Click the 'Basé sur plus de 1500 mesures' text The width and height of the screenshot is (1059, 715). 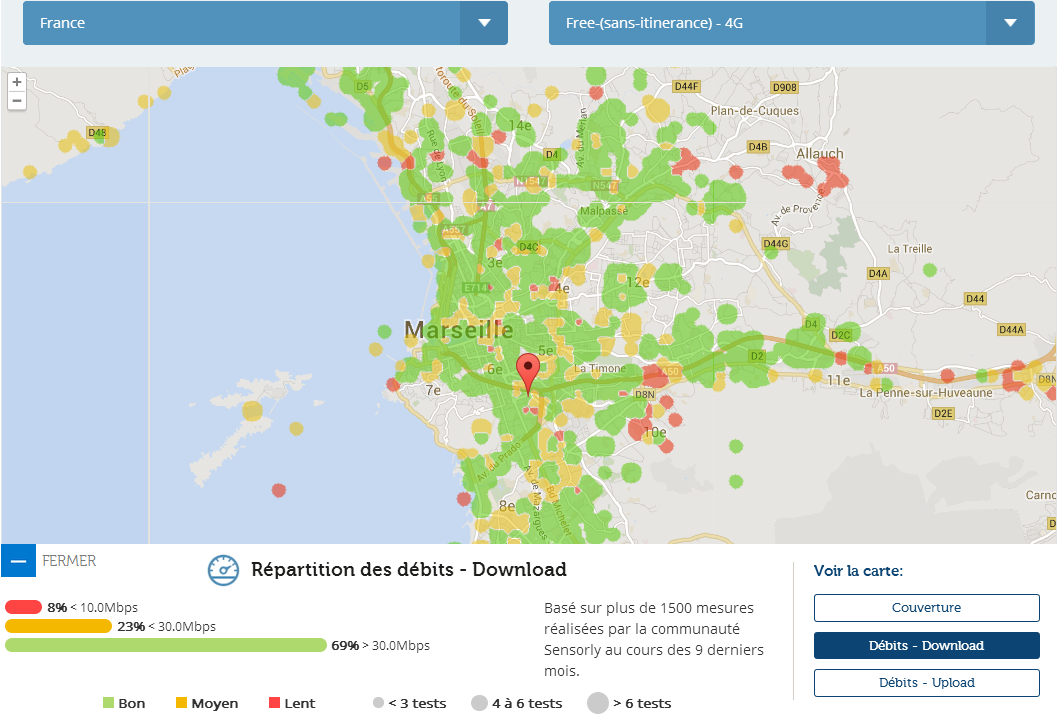click(648, 608)
